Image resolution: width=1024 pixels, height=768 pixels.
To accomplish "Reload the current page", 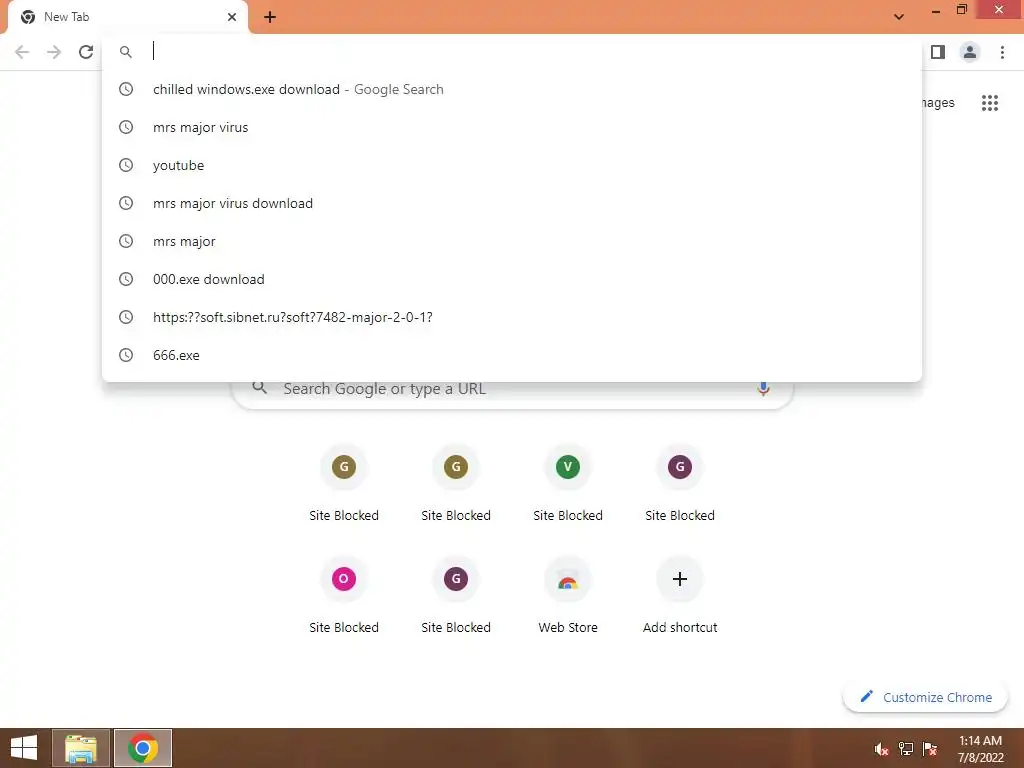I will [86, 52].
